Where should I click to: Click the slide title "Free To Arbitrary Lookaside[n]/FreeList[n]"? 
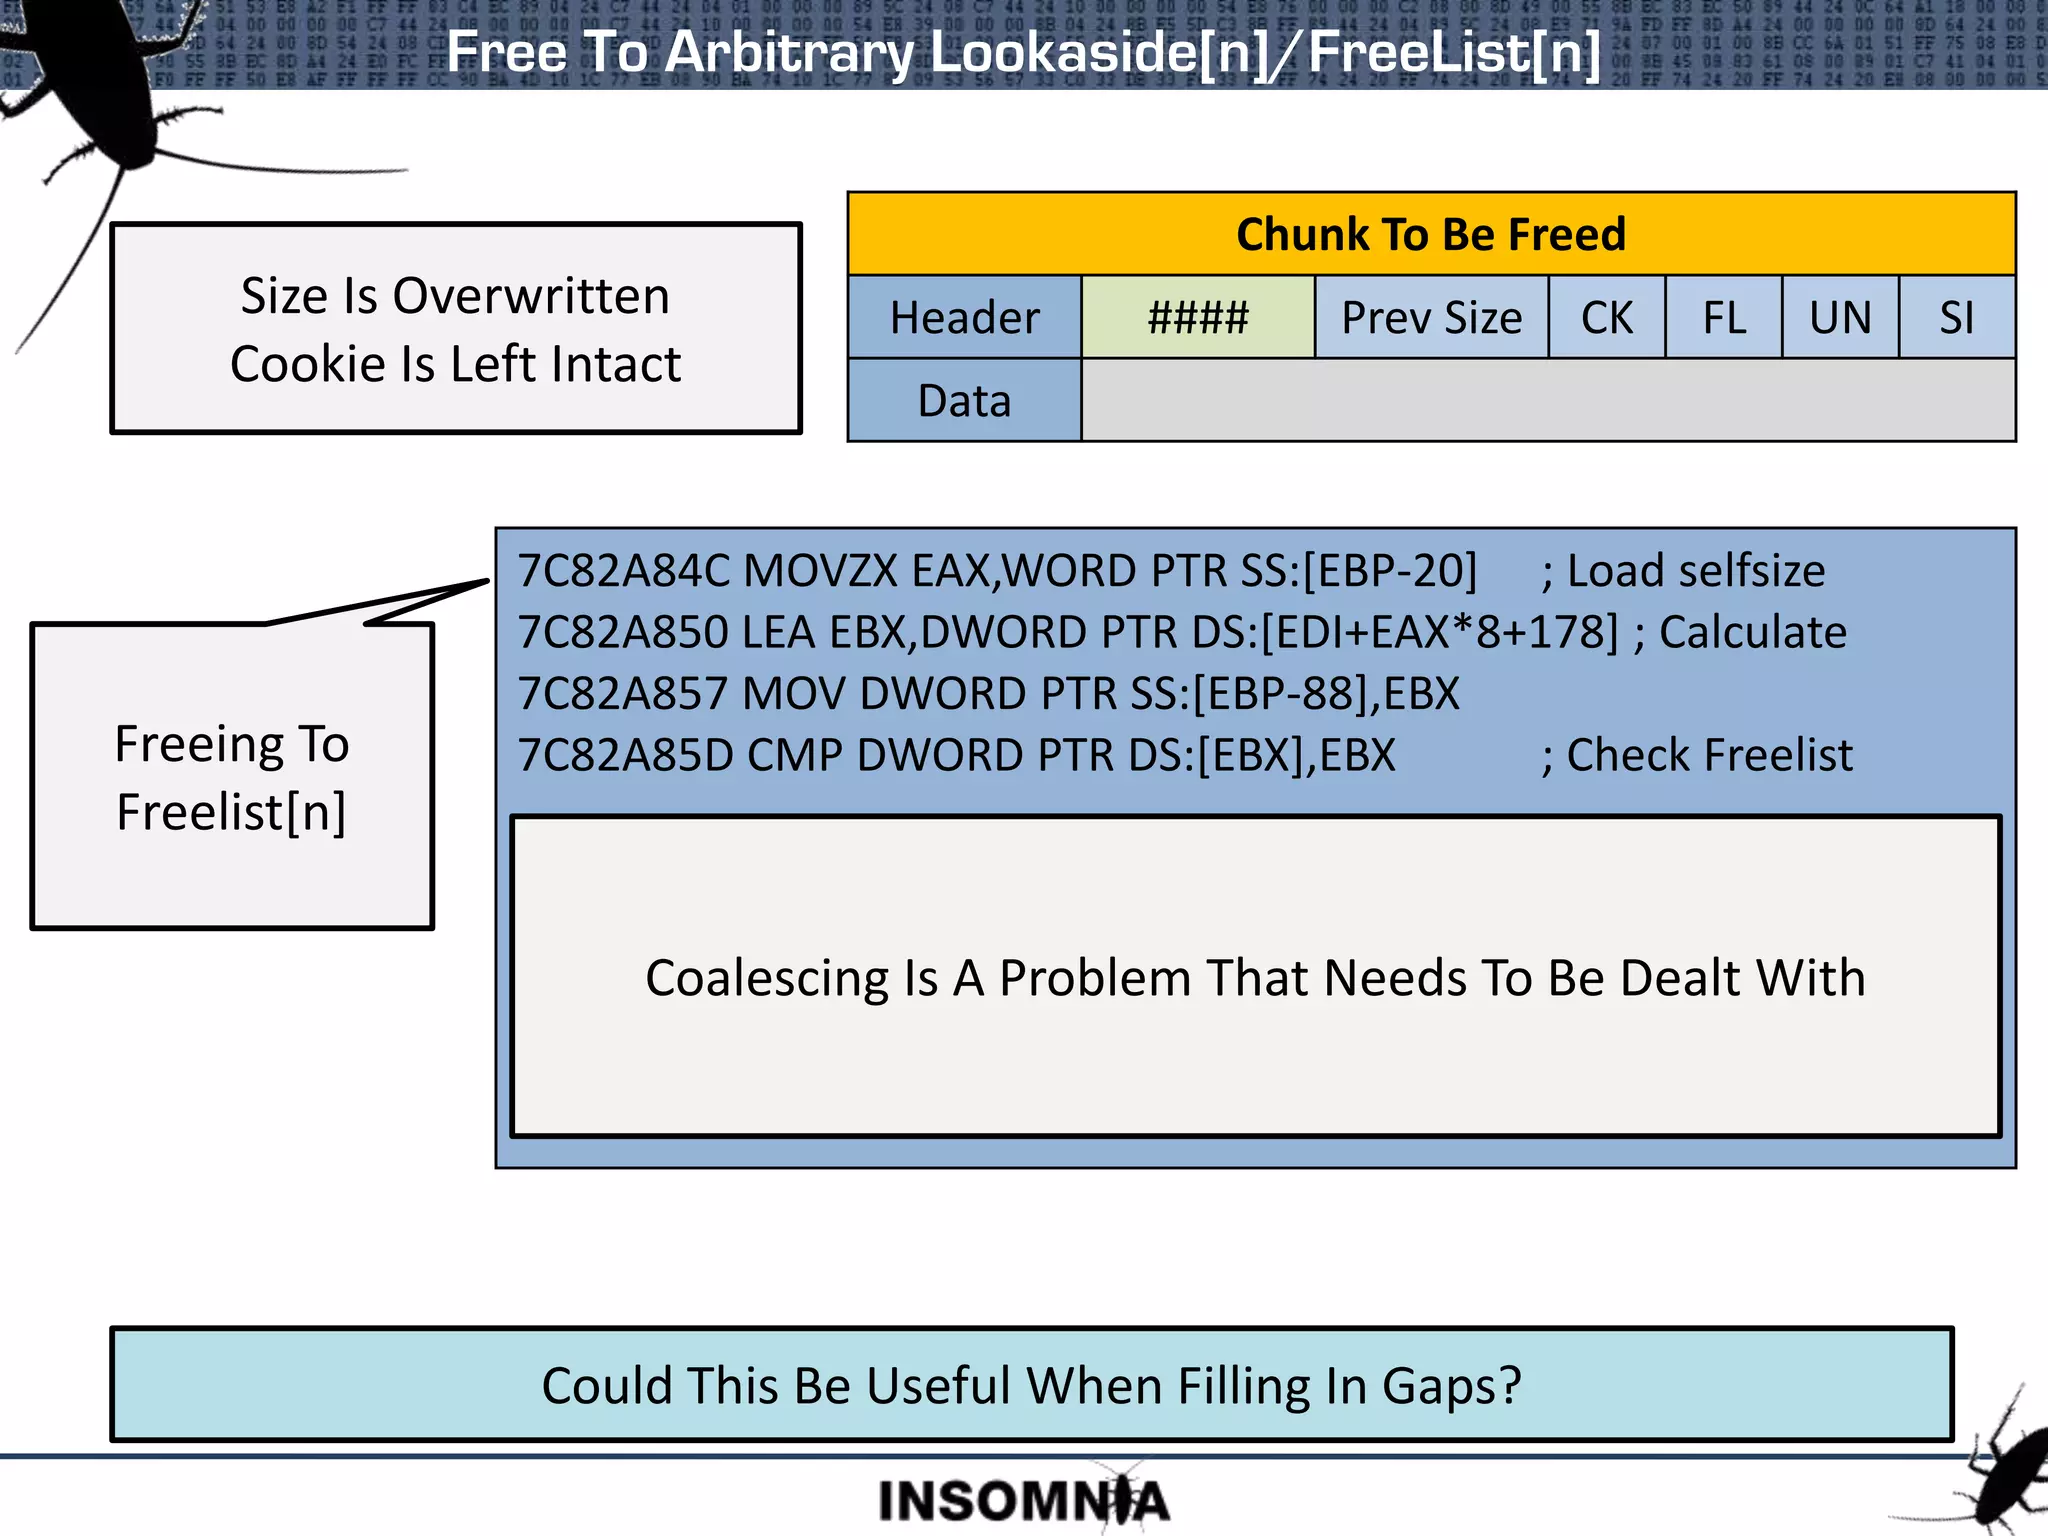pos(1023,52)
